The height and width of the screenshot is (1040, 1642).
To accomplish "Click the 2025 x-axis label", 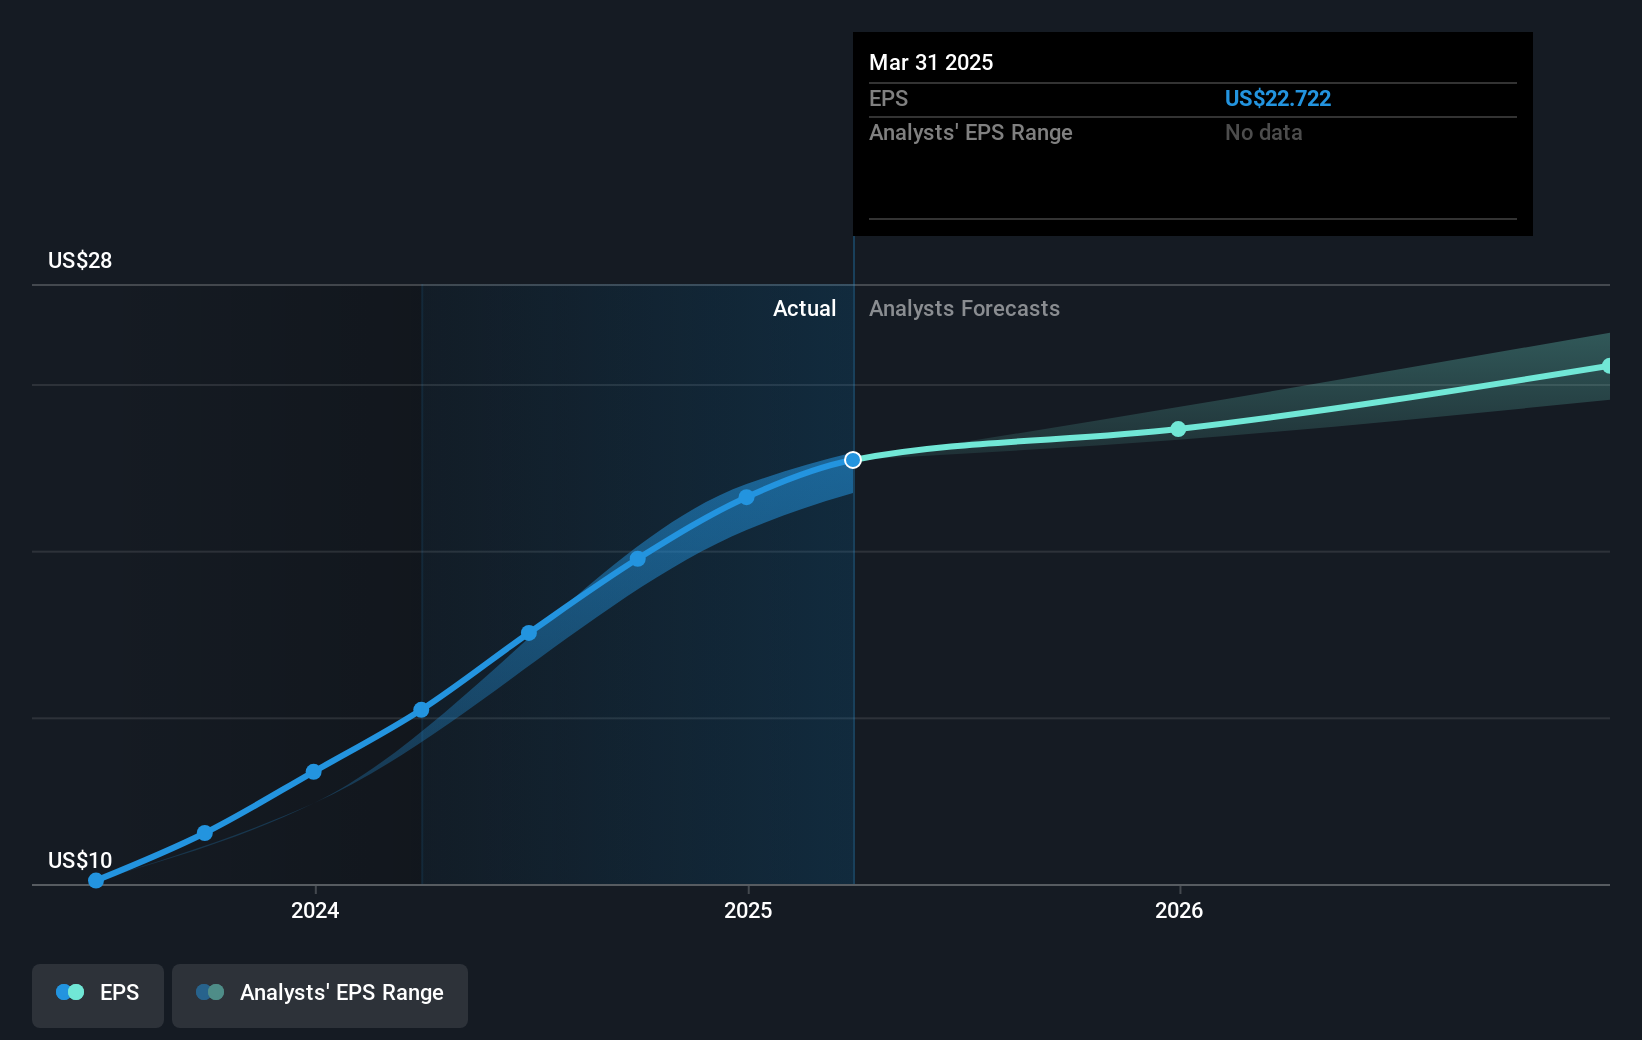I will point(748,910).
